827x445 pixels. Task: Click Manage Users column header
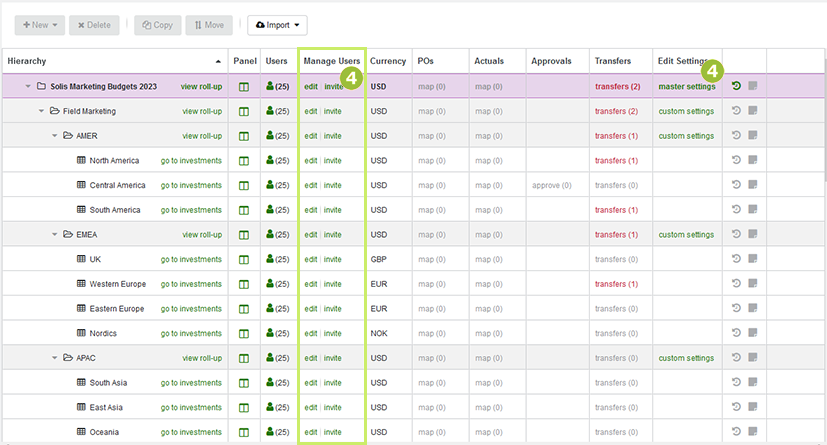pyautogui.click(x=332, y=61)
